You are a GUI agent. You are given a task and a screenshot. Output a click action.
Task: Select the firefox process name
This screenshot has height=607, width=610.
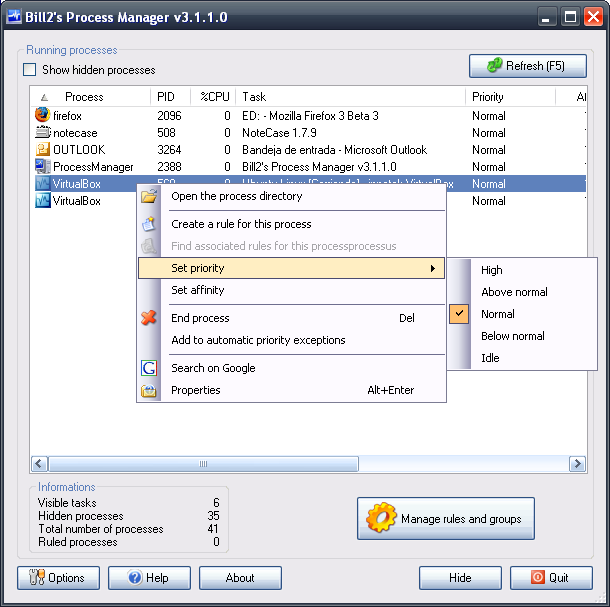67,116
